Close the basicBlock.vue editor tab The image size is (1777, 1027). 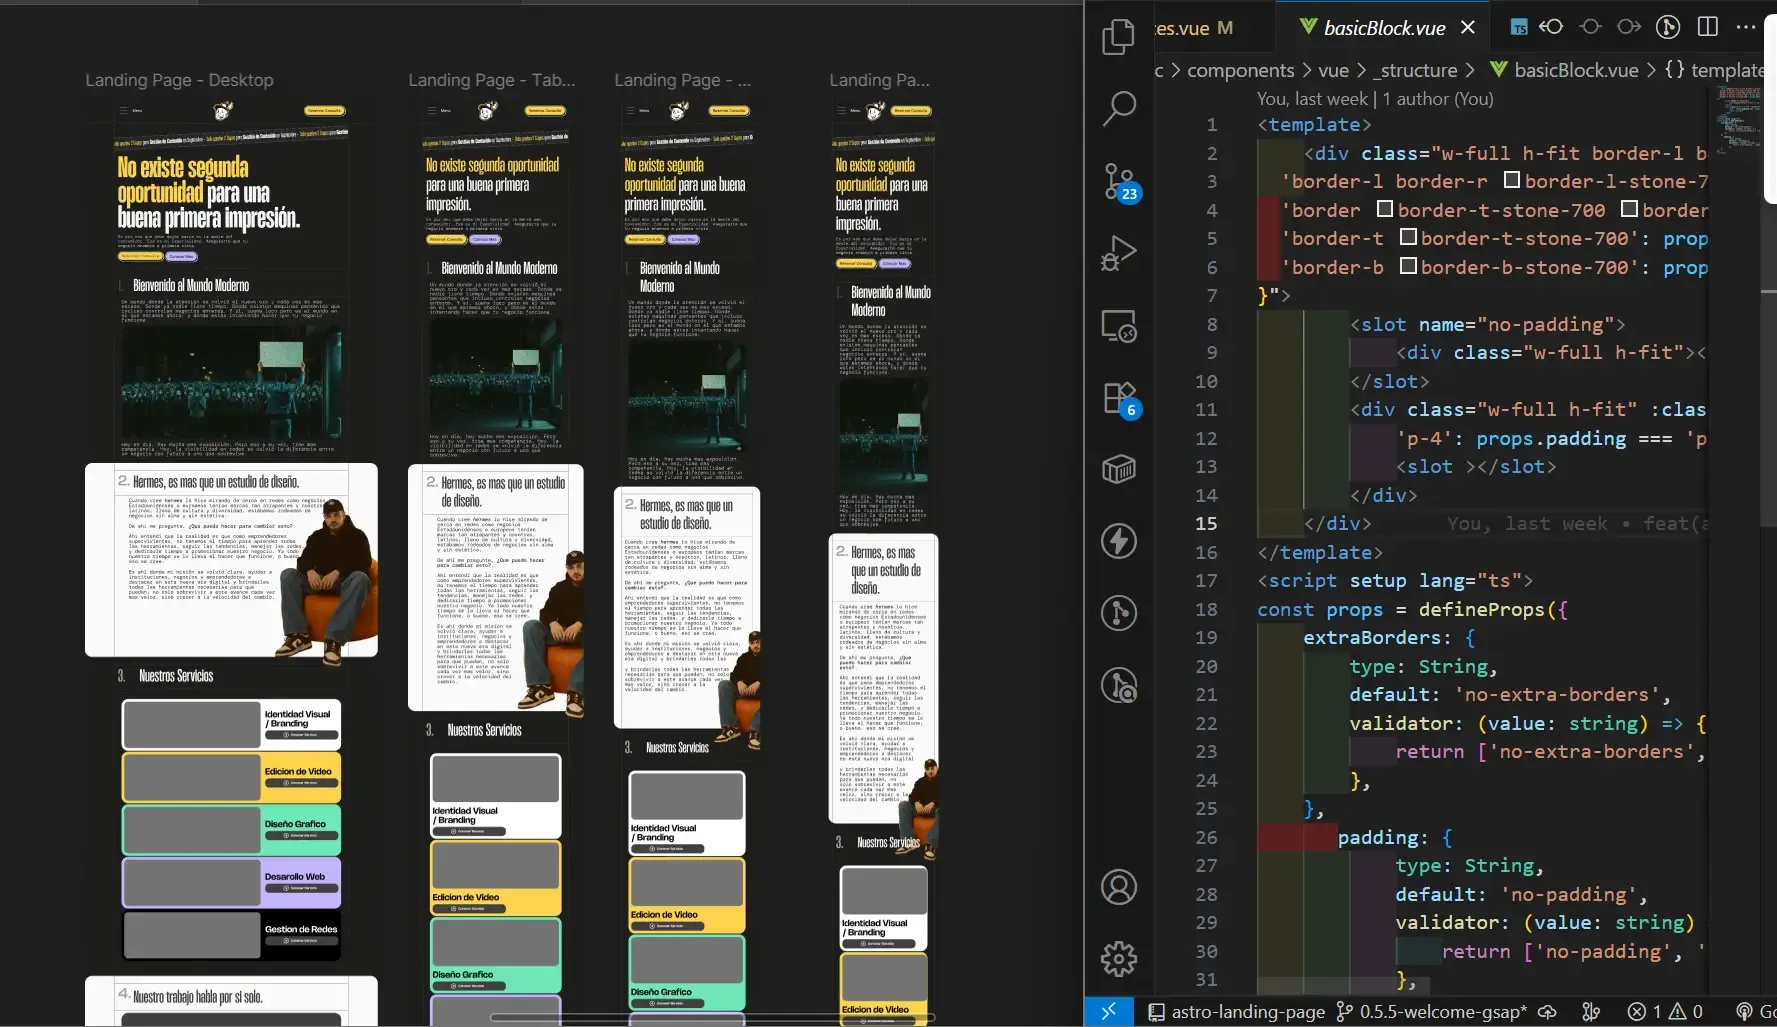tap(1468, 28)
